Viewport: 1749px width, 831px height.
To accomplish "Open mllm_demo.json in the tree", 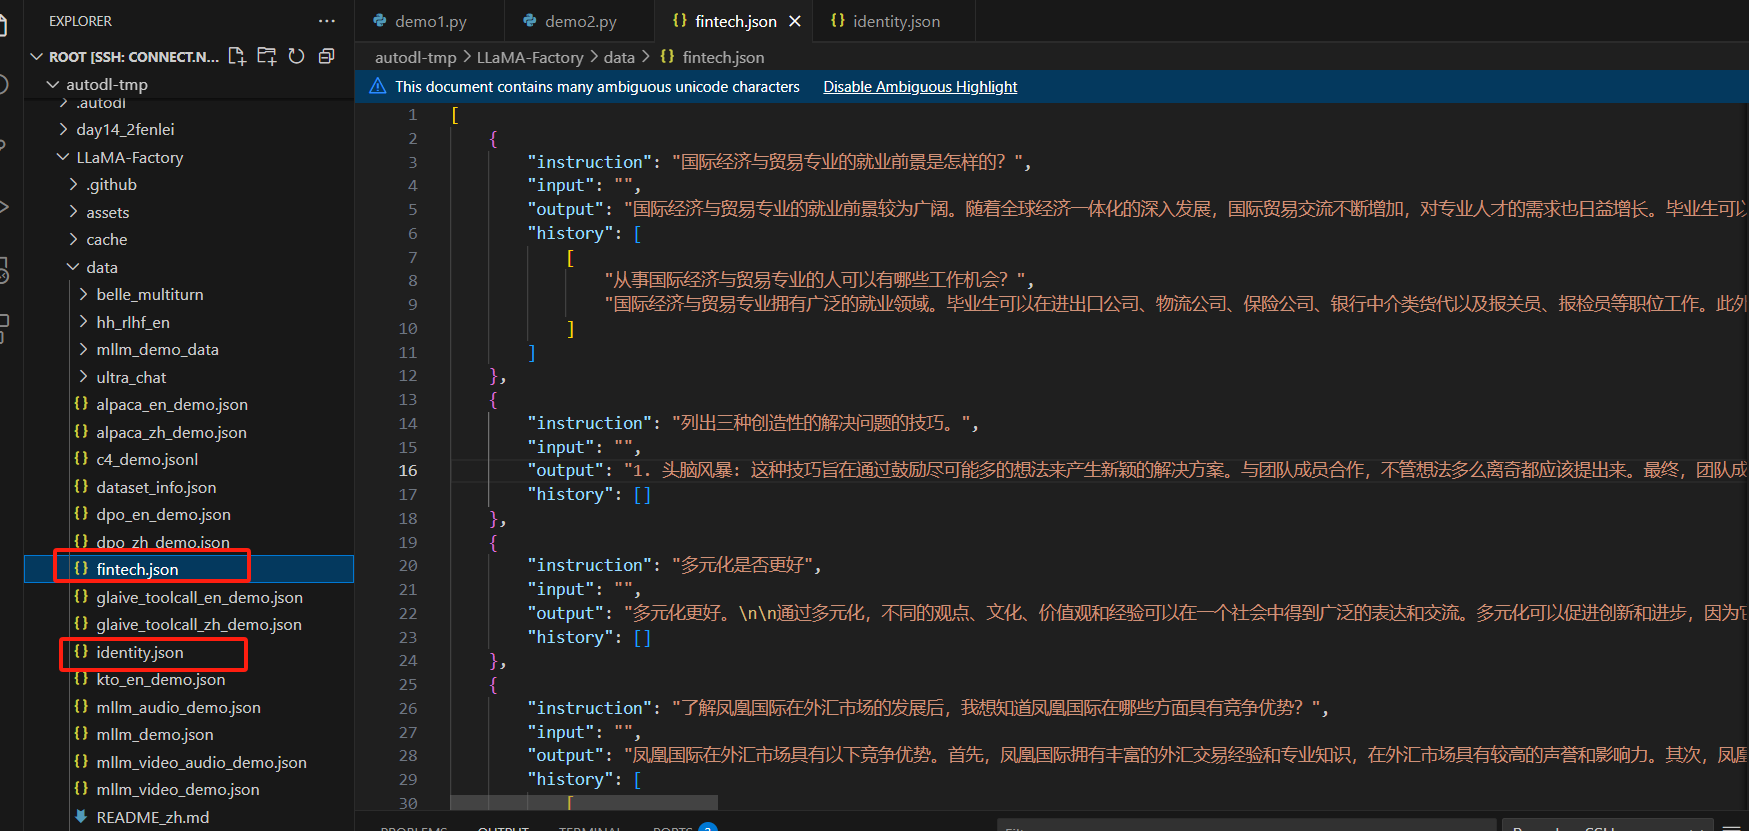I will coord(155,734).
